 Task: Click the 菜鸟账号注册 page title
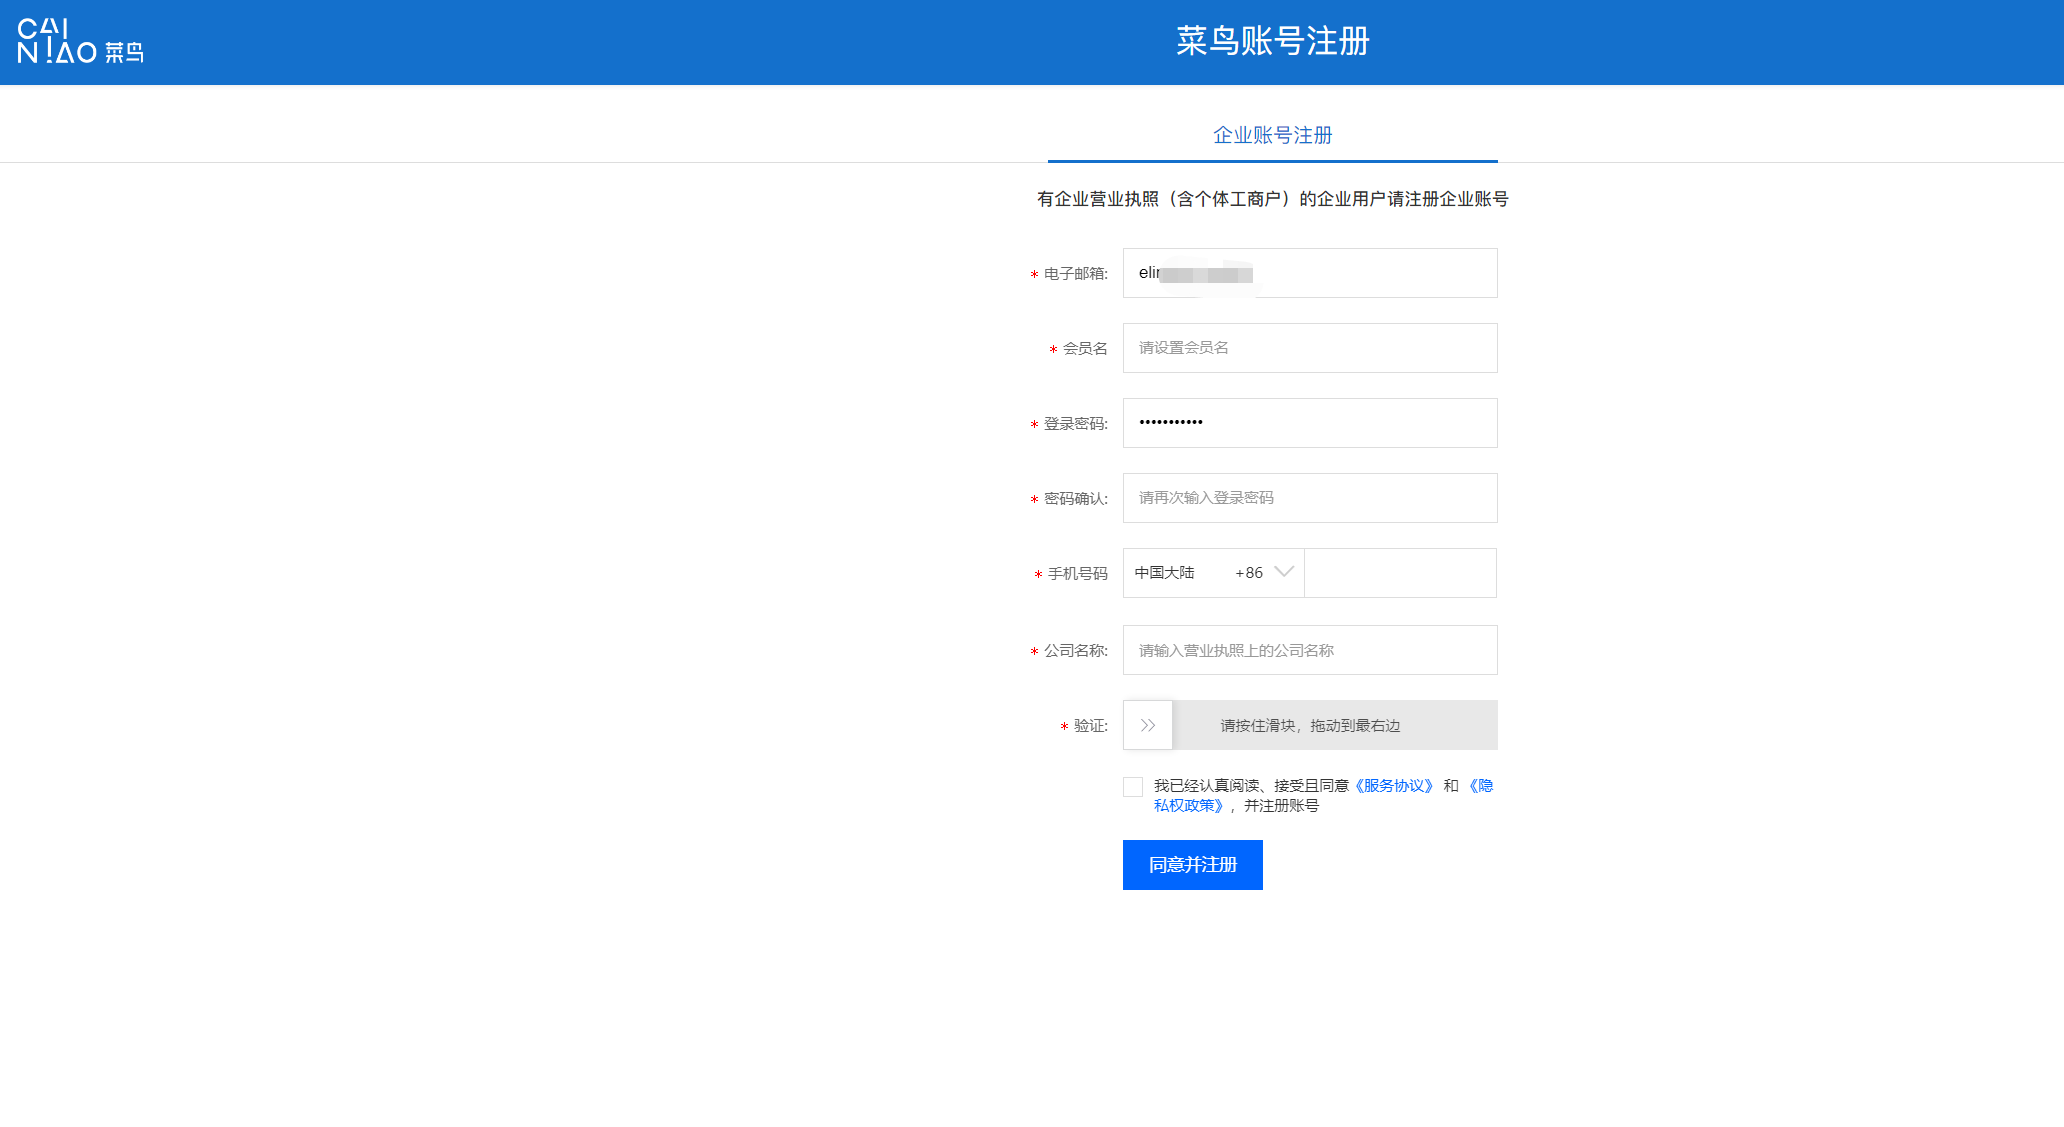coord(1273,41)
